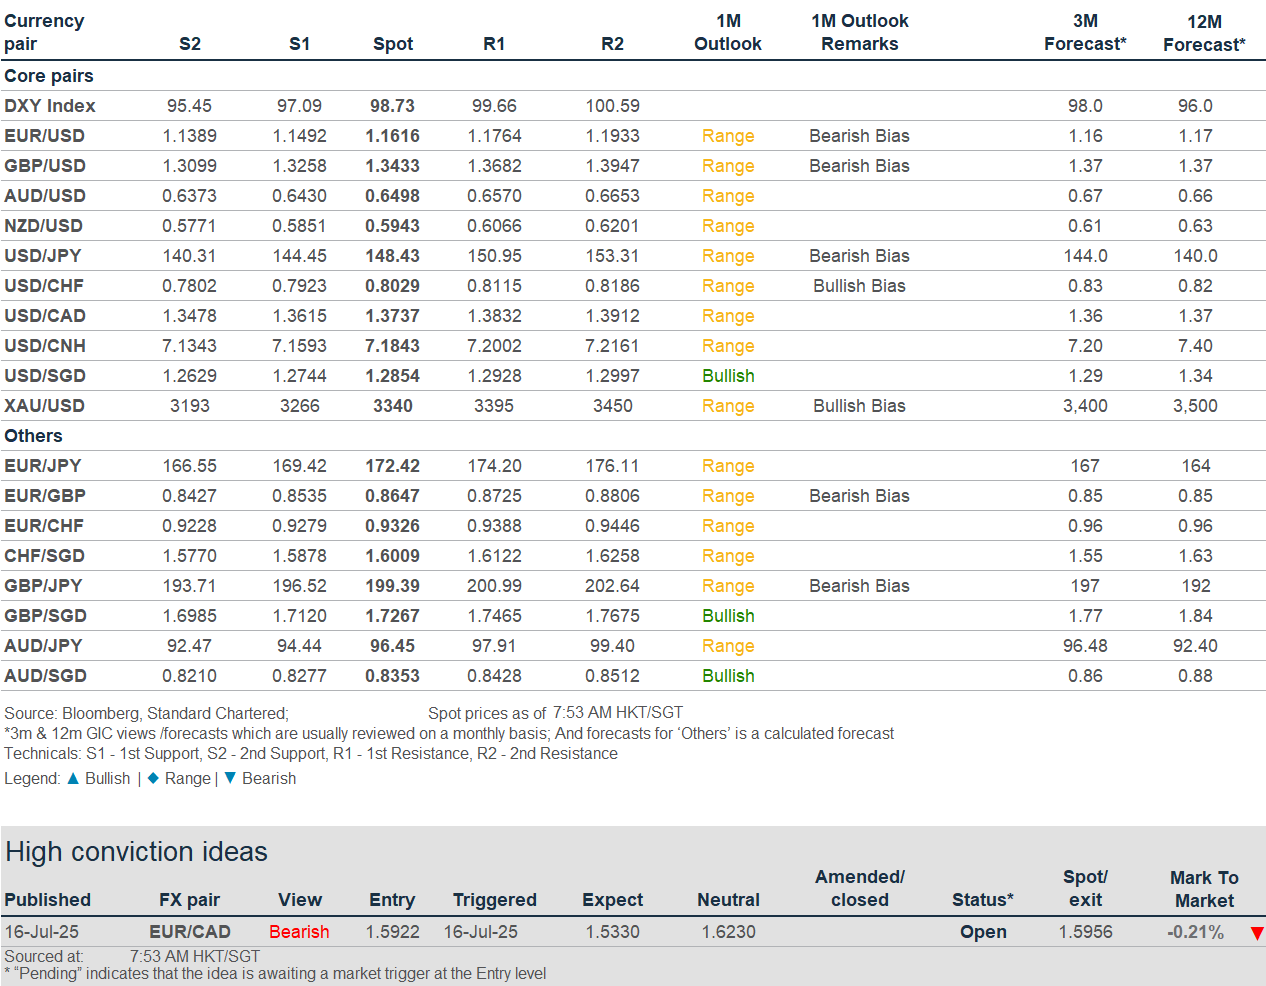Click the USD/SGD Bullish outlook cell

[x=728, y=376]
